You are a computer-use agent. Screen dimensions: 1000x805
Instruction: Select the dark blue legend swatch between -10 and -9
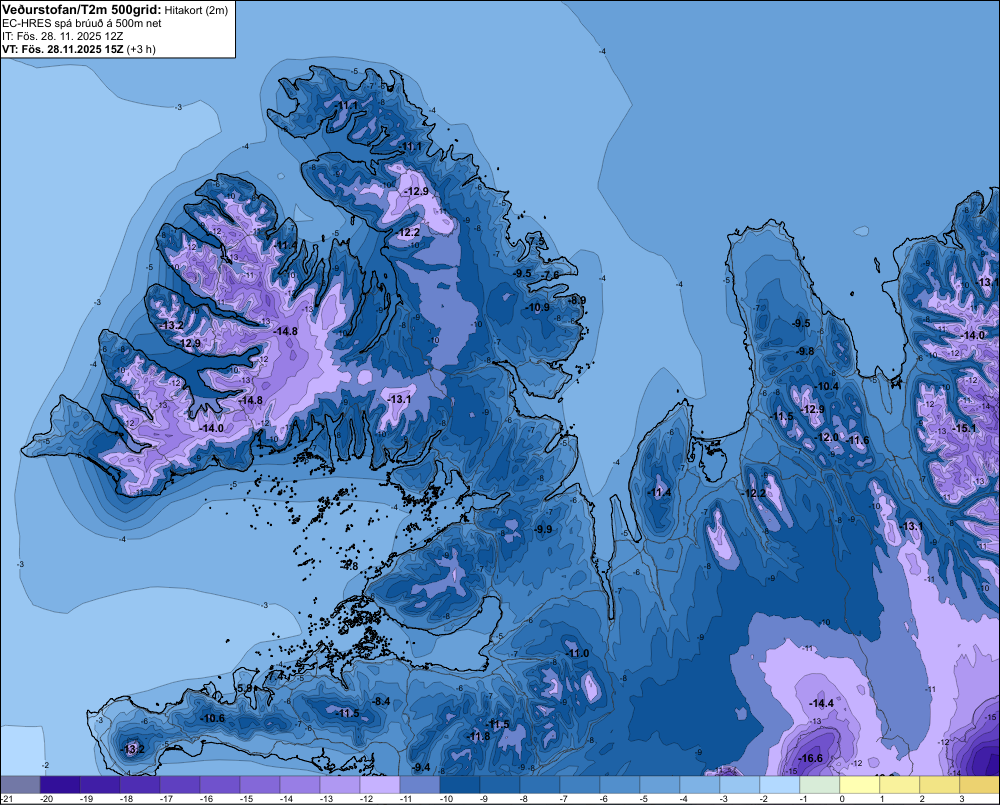pyautogui.click(x=460, y=784)
